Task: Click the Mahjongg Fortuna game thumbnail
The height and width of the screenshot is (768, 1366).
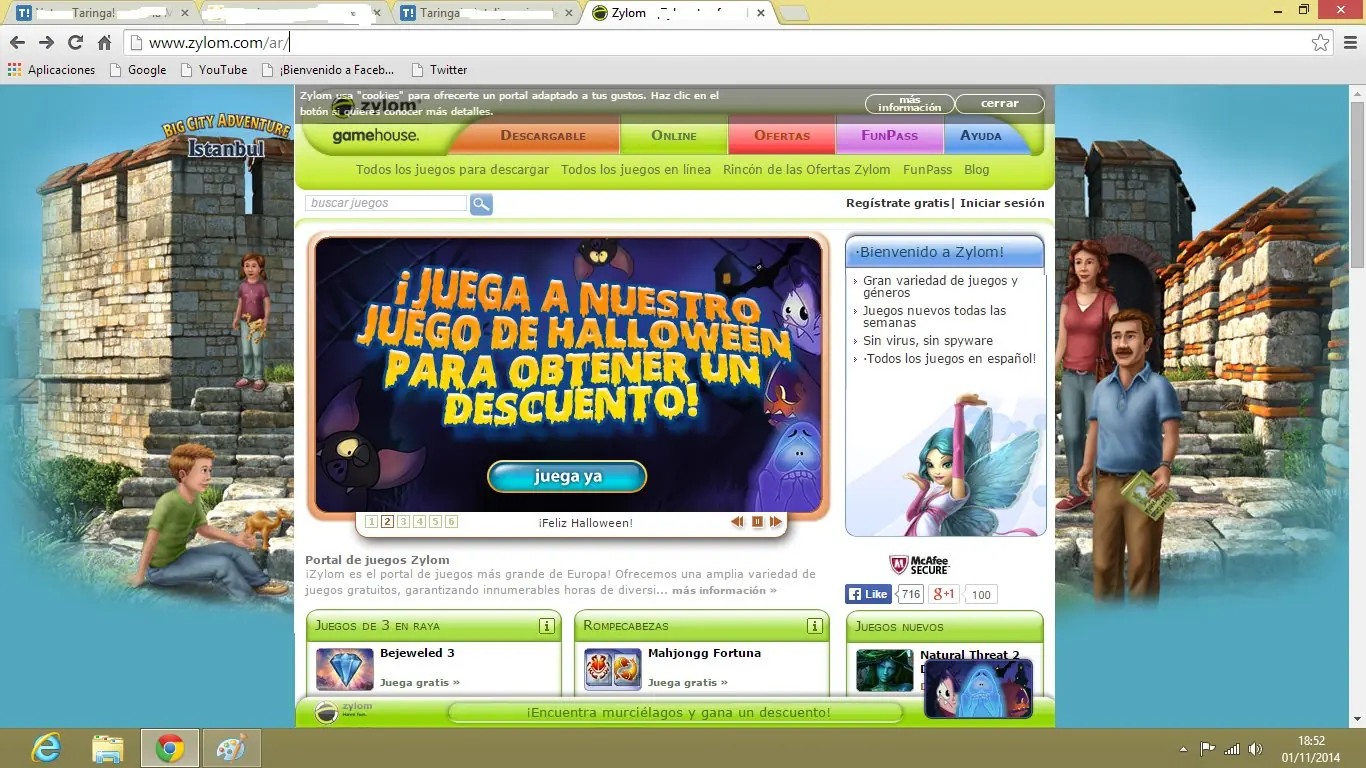Action: [x=613, y=669]
